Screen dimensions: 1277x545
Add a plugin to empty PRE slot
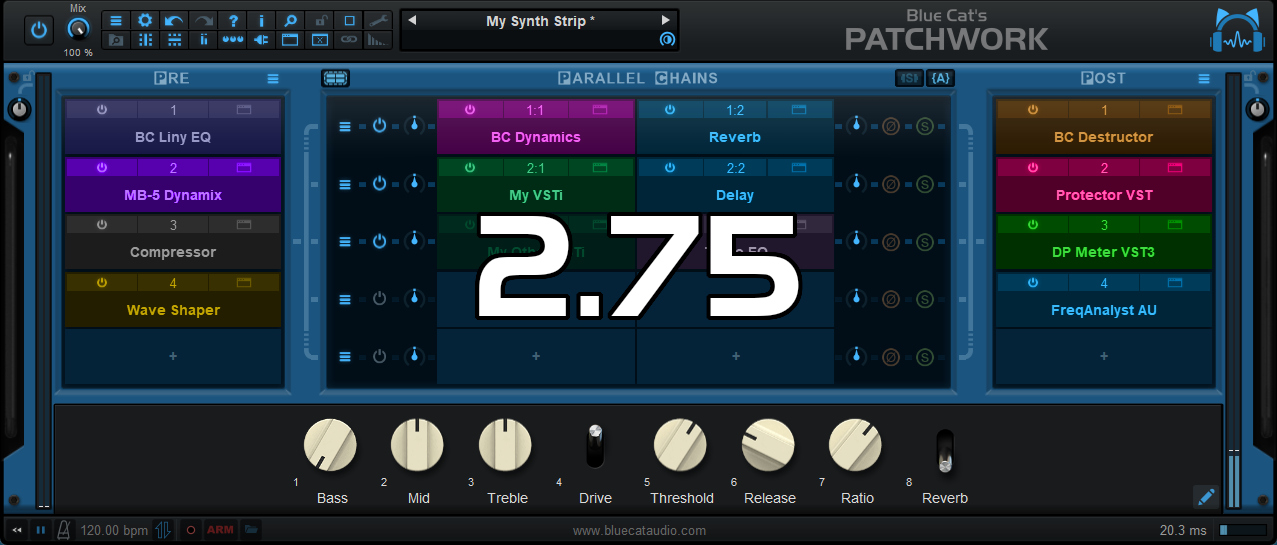[x=173, y=356]
